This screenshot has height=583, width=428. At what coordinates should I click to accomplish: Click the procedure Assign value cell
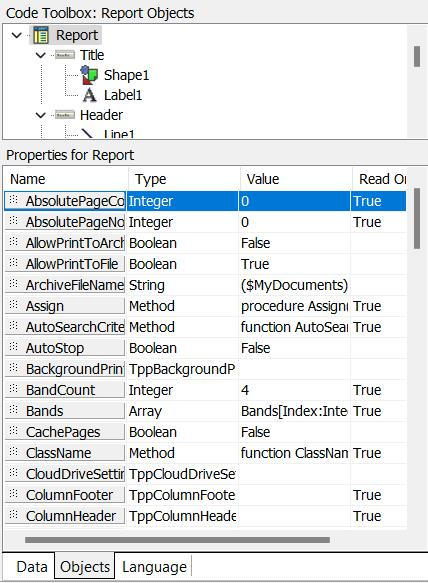pyautogui.click(x=294, y=306)
